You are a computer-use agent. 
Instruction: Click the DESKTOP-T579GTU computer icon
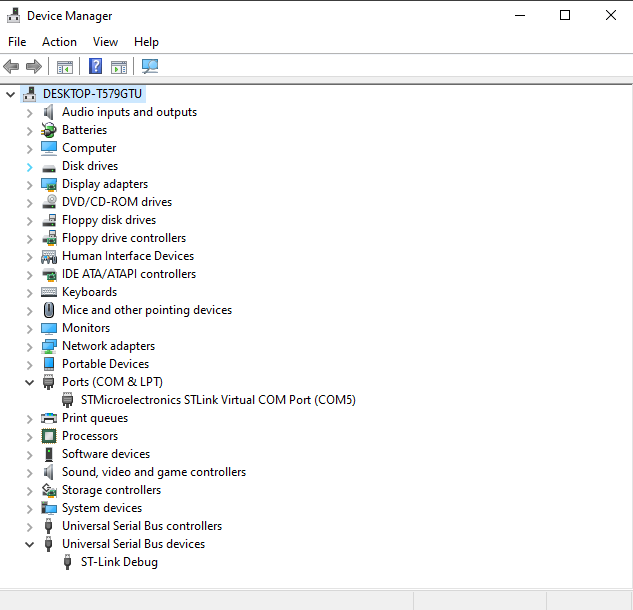[29, 94]
